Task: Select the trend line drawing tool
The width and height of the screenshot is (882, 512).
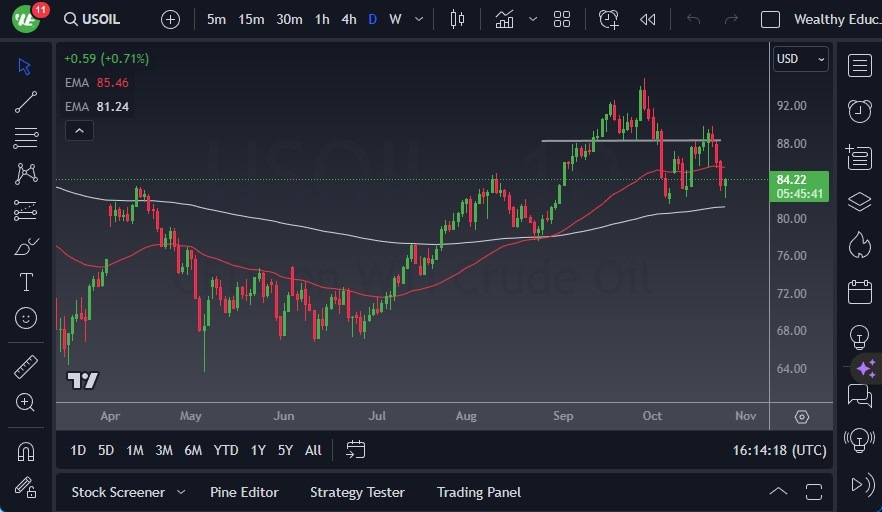Action: [26, 101]
